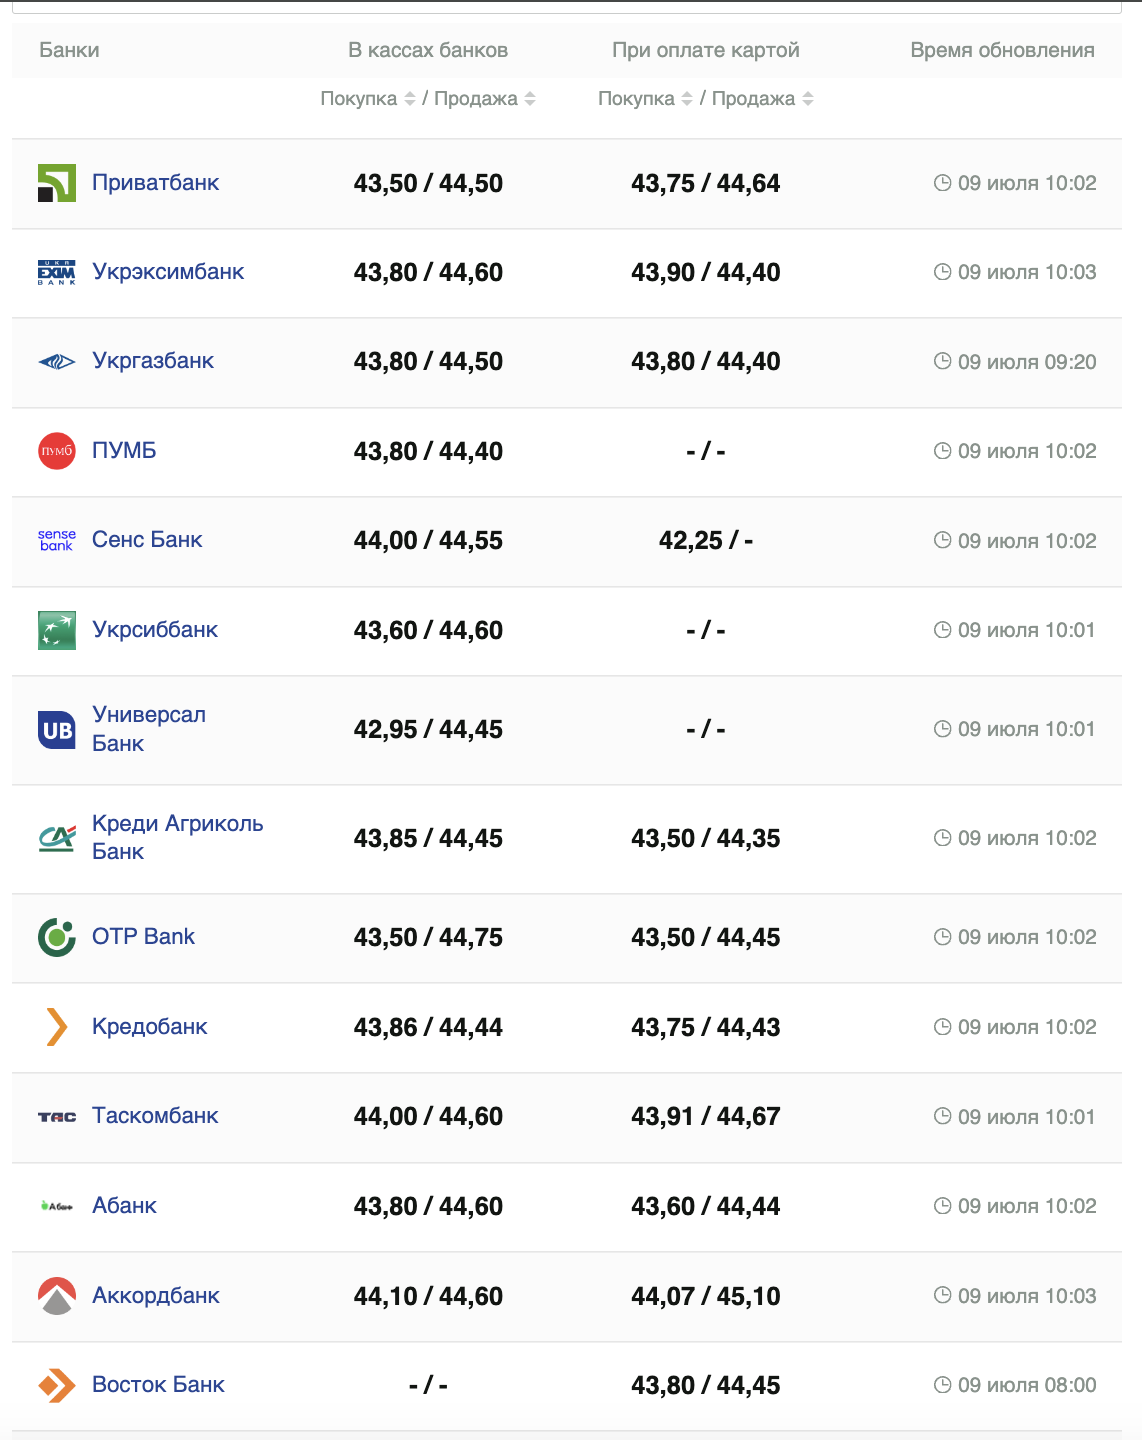The image size is (1142, 1440).
Task: Click the Кредобанк orange chevron logo
Action: pyautogui.click(x=57, y=1027)
